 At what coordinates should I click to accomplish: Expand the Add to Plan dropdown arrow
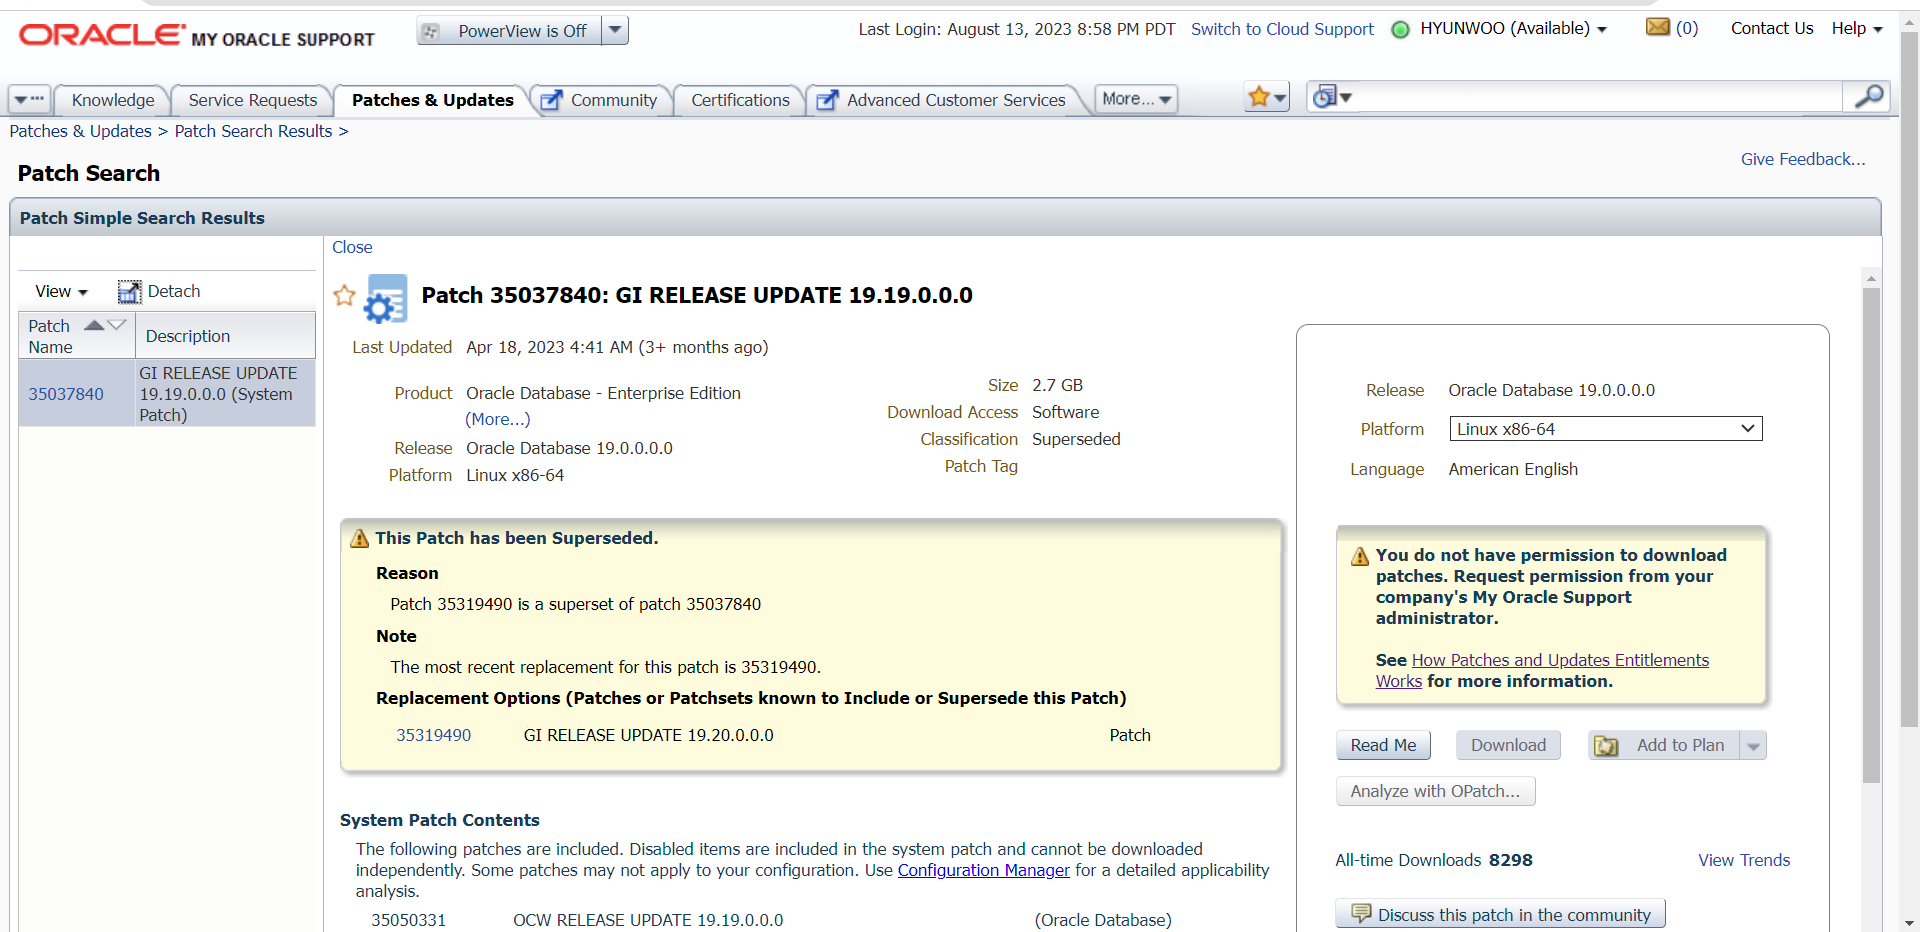click(x=1753, y=746)
